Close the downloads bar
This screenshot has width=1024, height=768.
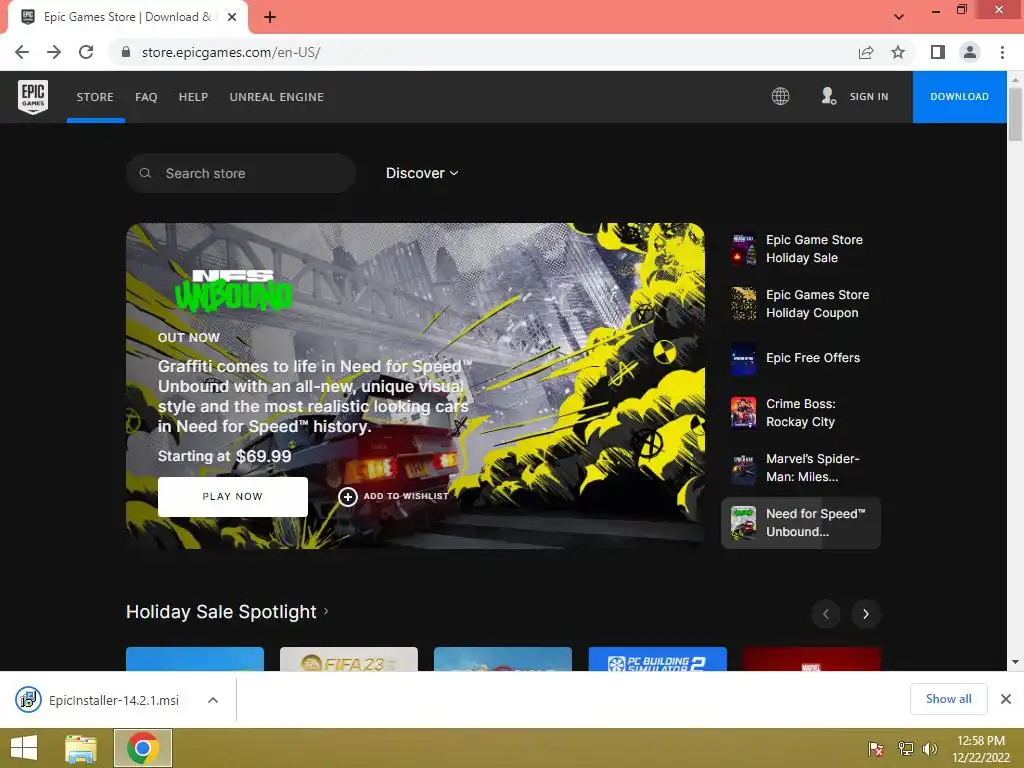(1006, 699)
